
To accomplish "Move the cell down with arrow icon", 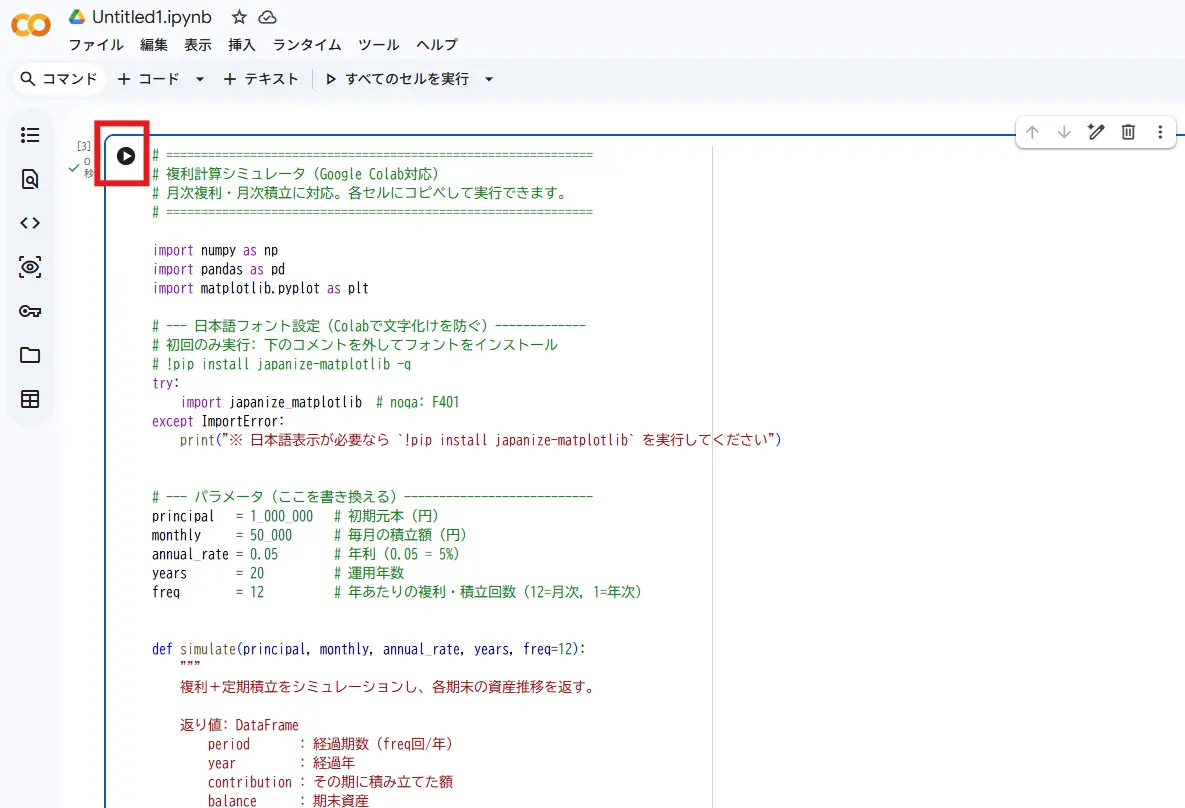I will [1064, 132].
